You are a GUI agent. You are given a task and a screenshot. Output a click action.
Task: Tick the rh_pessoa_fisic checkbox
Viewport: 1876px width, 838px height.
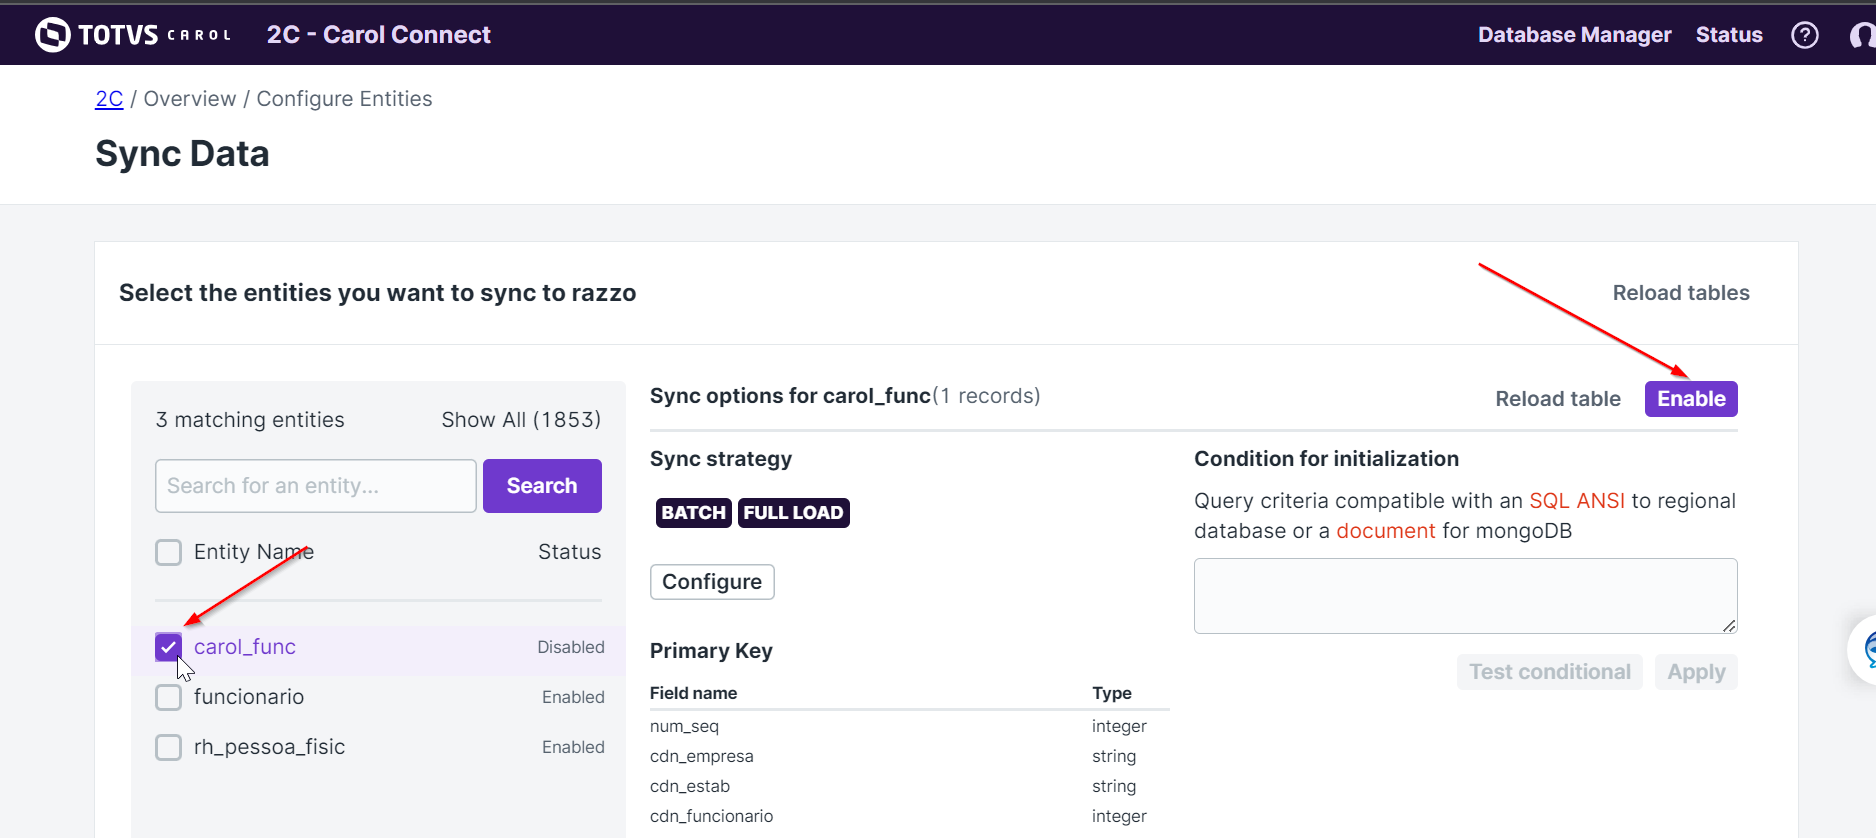pos(168,747)
